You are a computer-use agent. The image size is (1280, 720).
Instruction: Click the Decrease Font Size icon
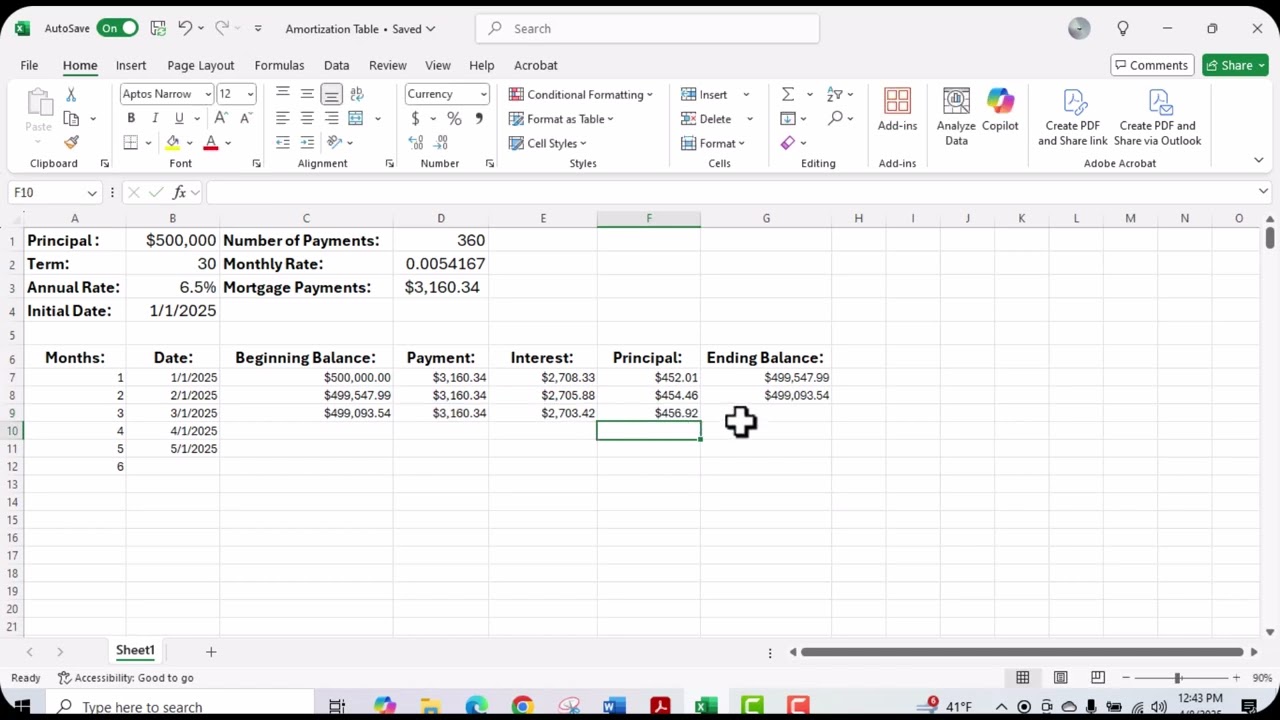246,118
